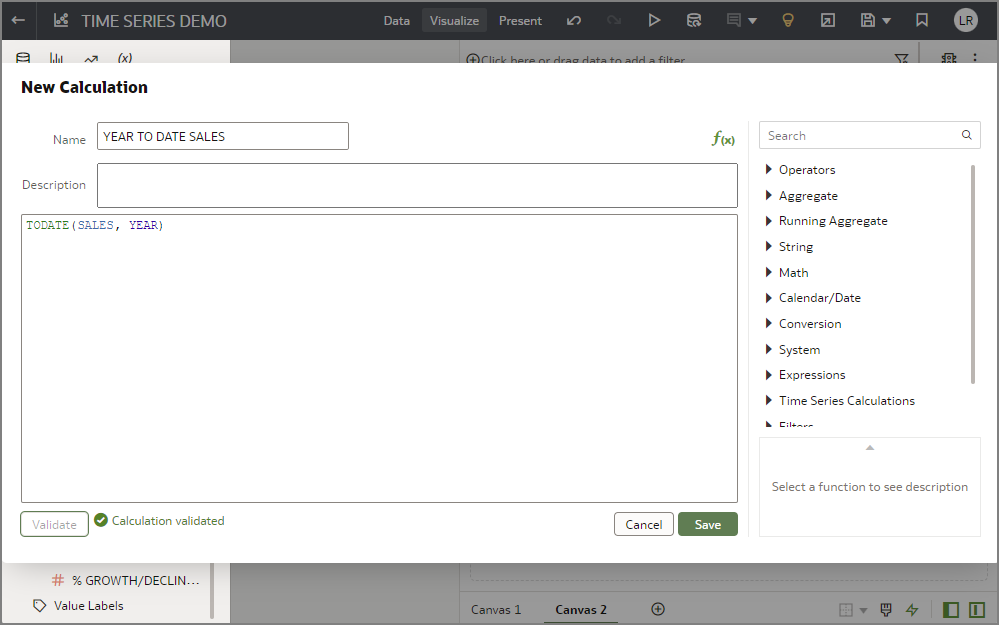Click the Validate button
Viewport: 999px width, 625px height.
pyautogui.click(x=54, y=524)
